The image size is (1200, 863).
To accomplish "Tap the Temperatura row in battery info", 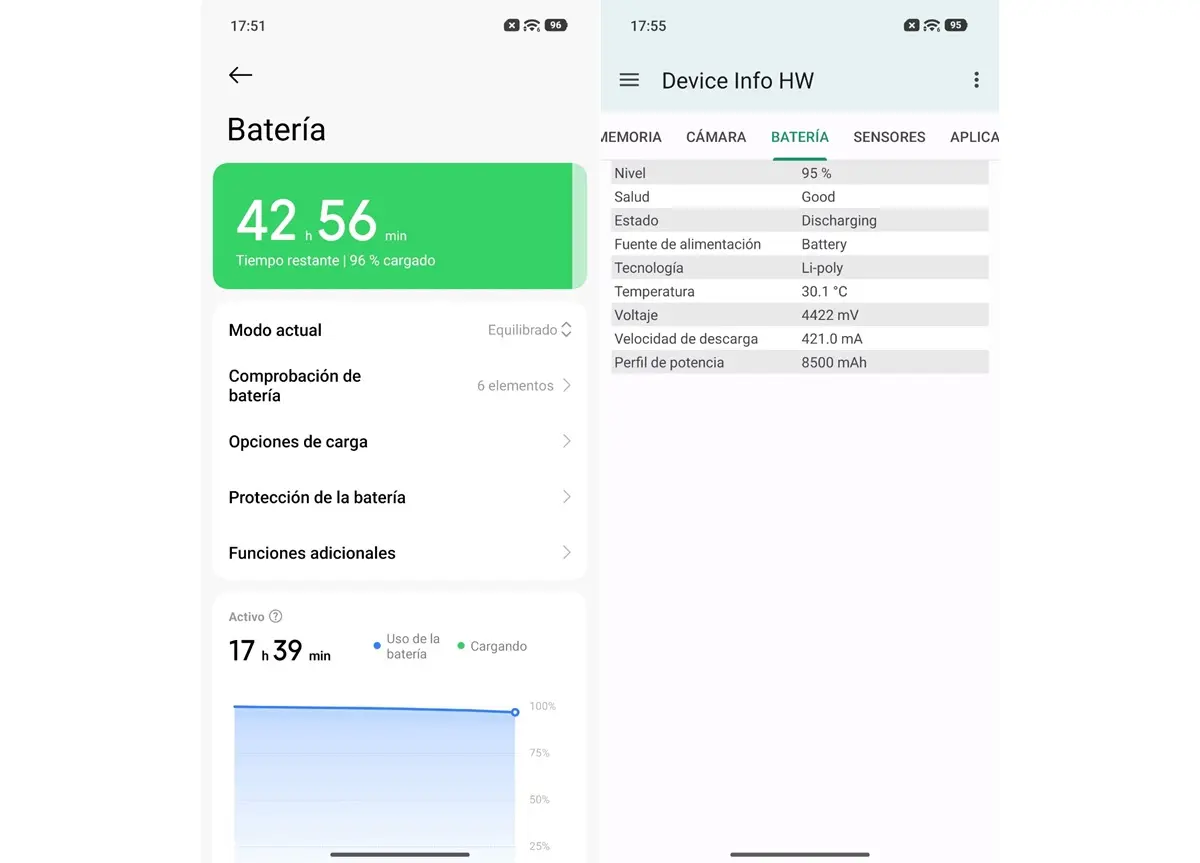I will (800, 292).
